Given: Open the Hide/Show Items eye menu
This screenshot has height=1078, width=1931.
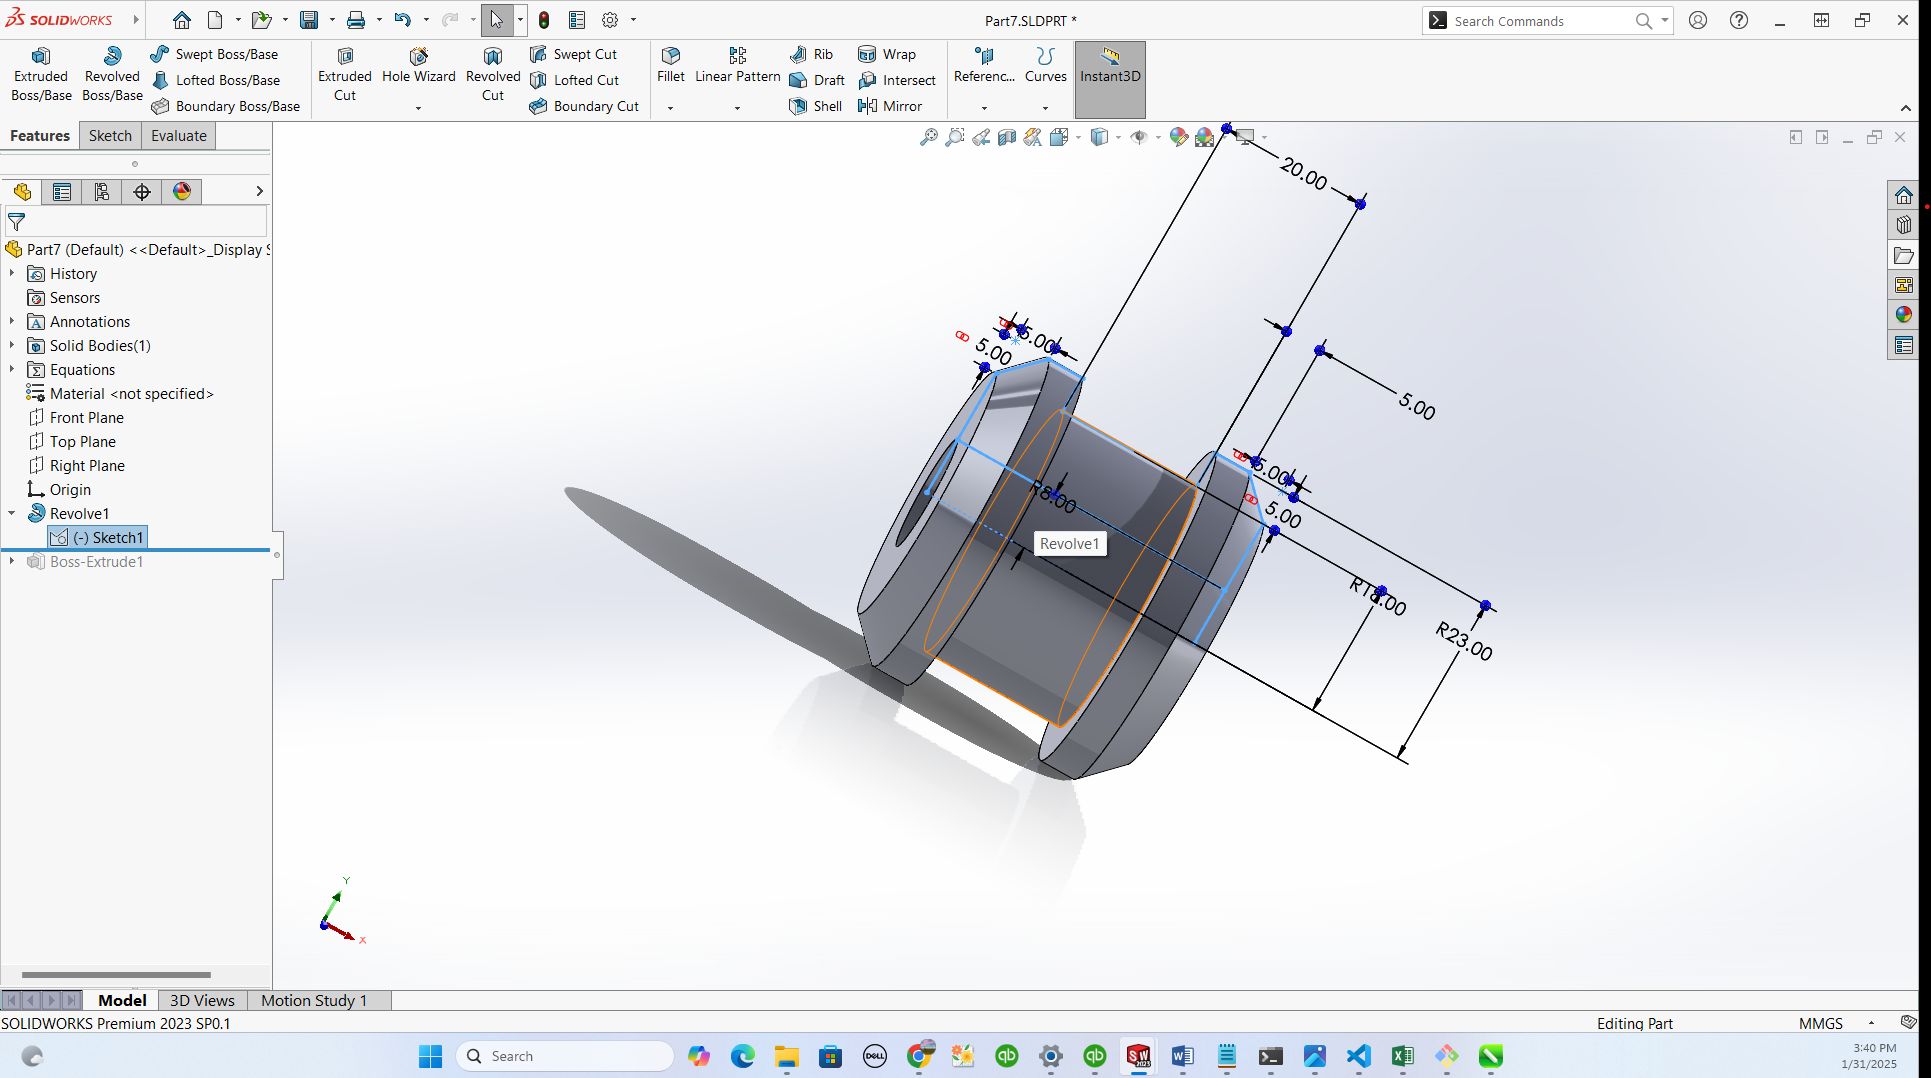Looking at the screenshot, I should 1139,137.
